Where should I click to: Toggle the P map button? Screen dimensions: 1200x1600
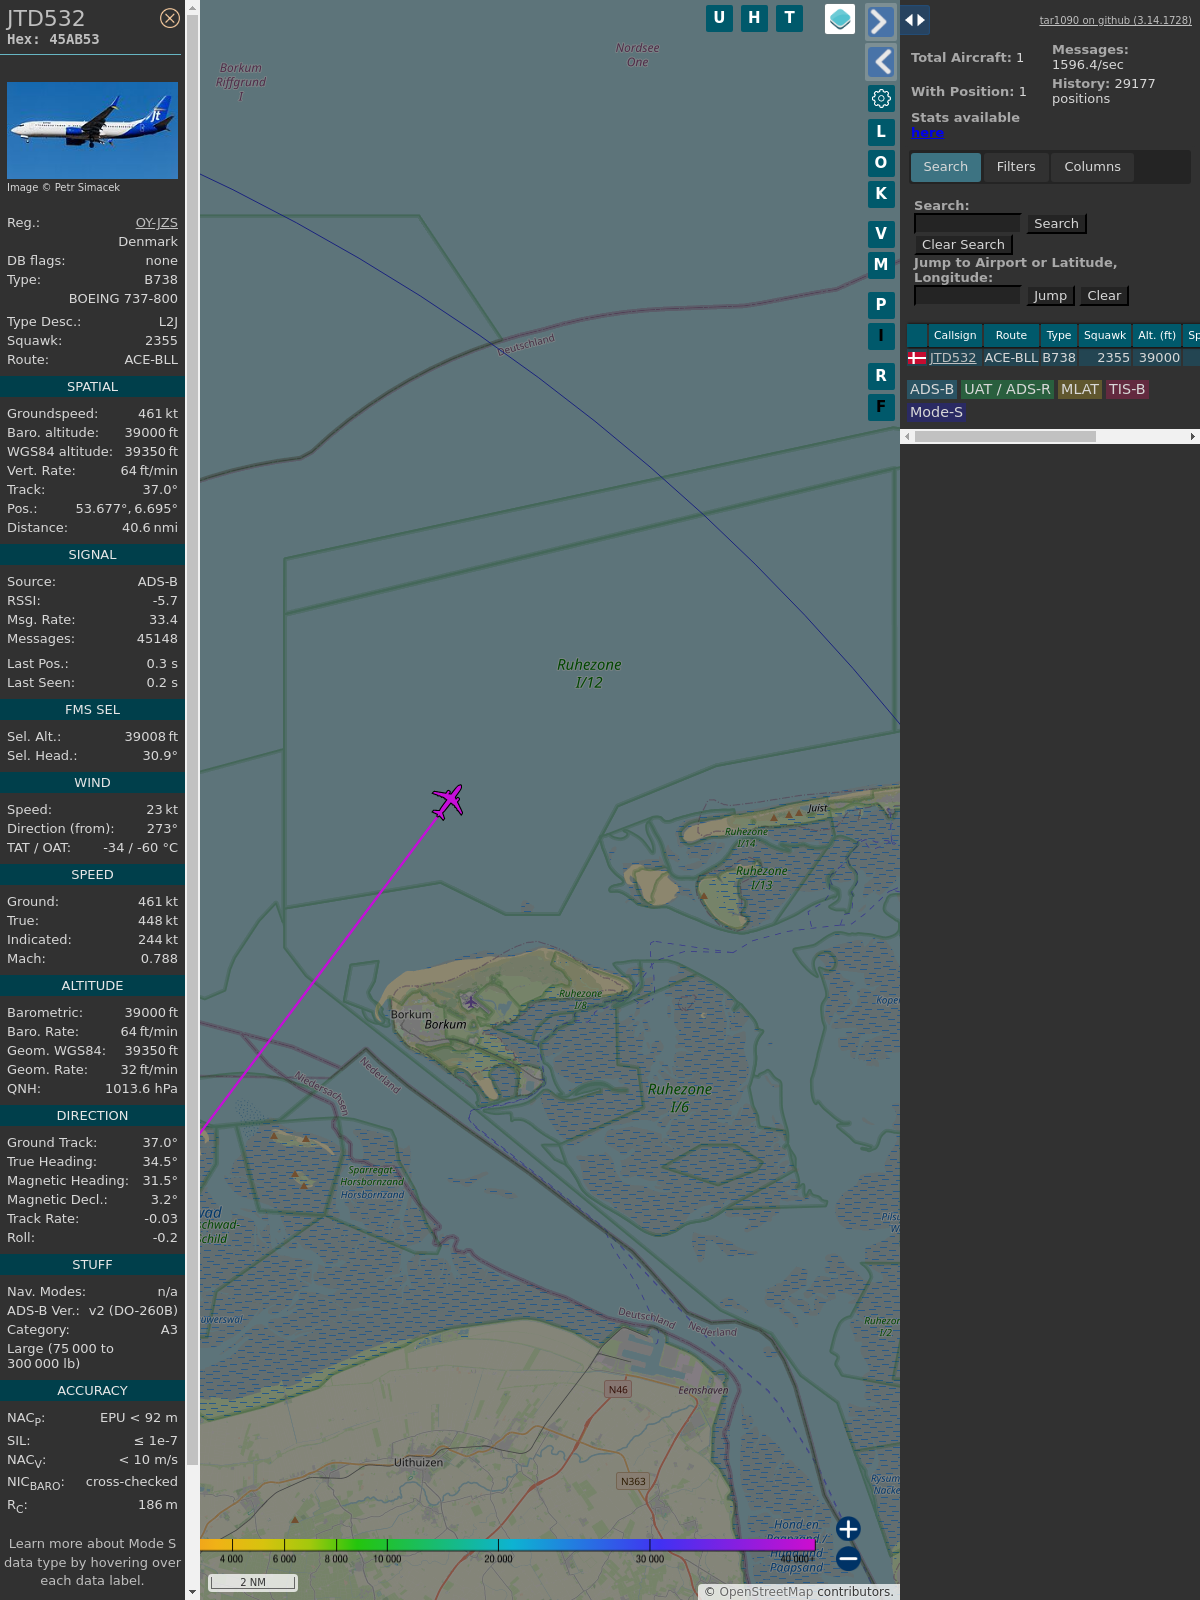(x=881, y=305)
